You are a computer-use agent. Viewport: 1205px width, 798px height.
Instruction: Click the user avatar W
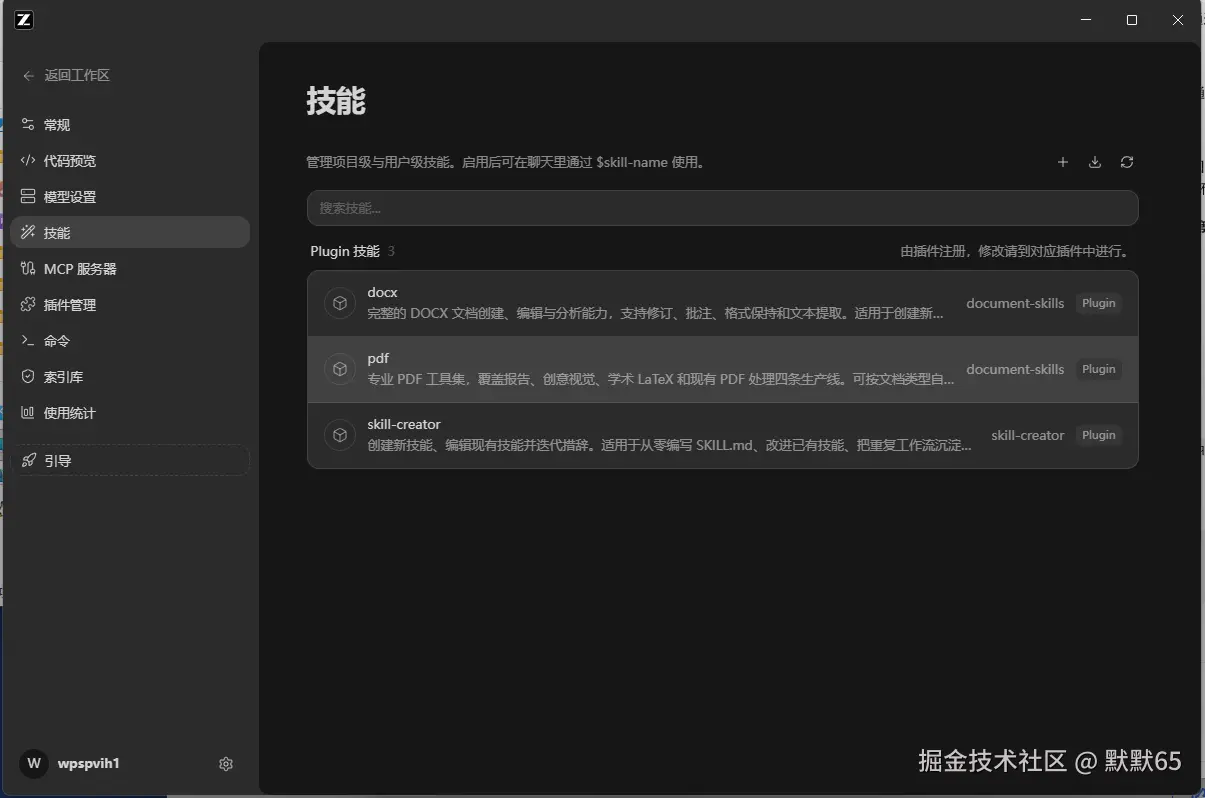pyautogui.click(x=34, y=764)
